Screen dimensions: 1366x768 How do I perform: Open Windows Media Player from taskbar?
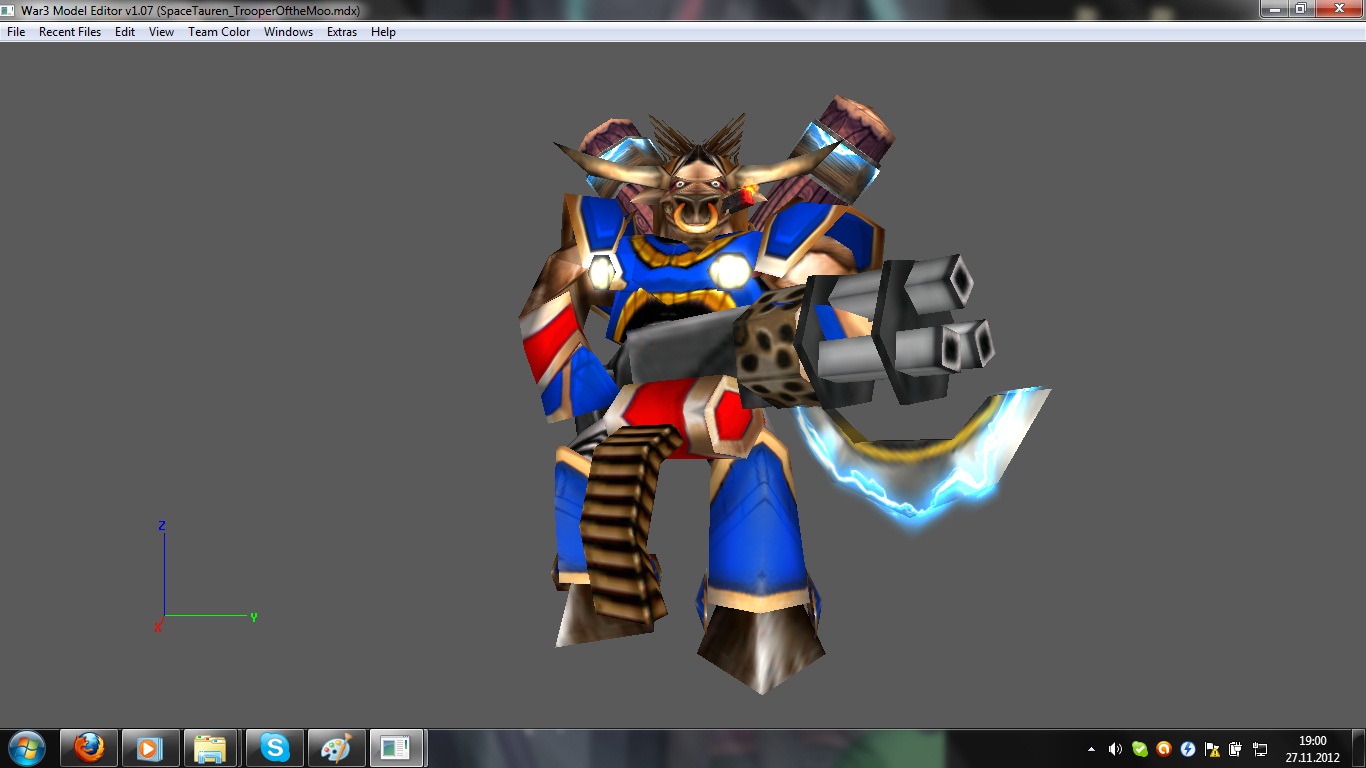[150, 748]
